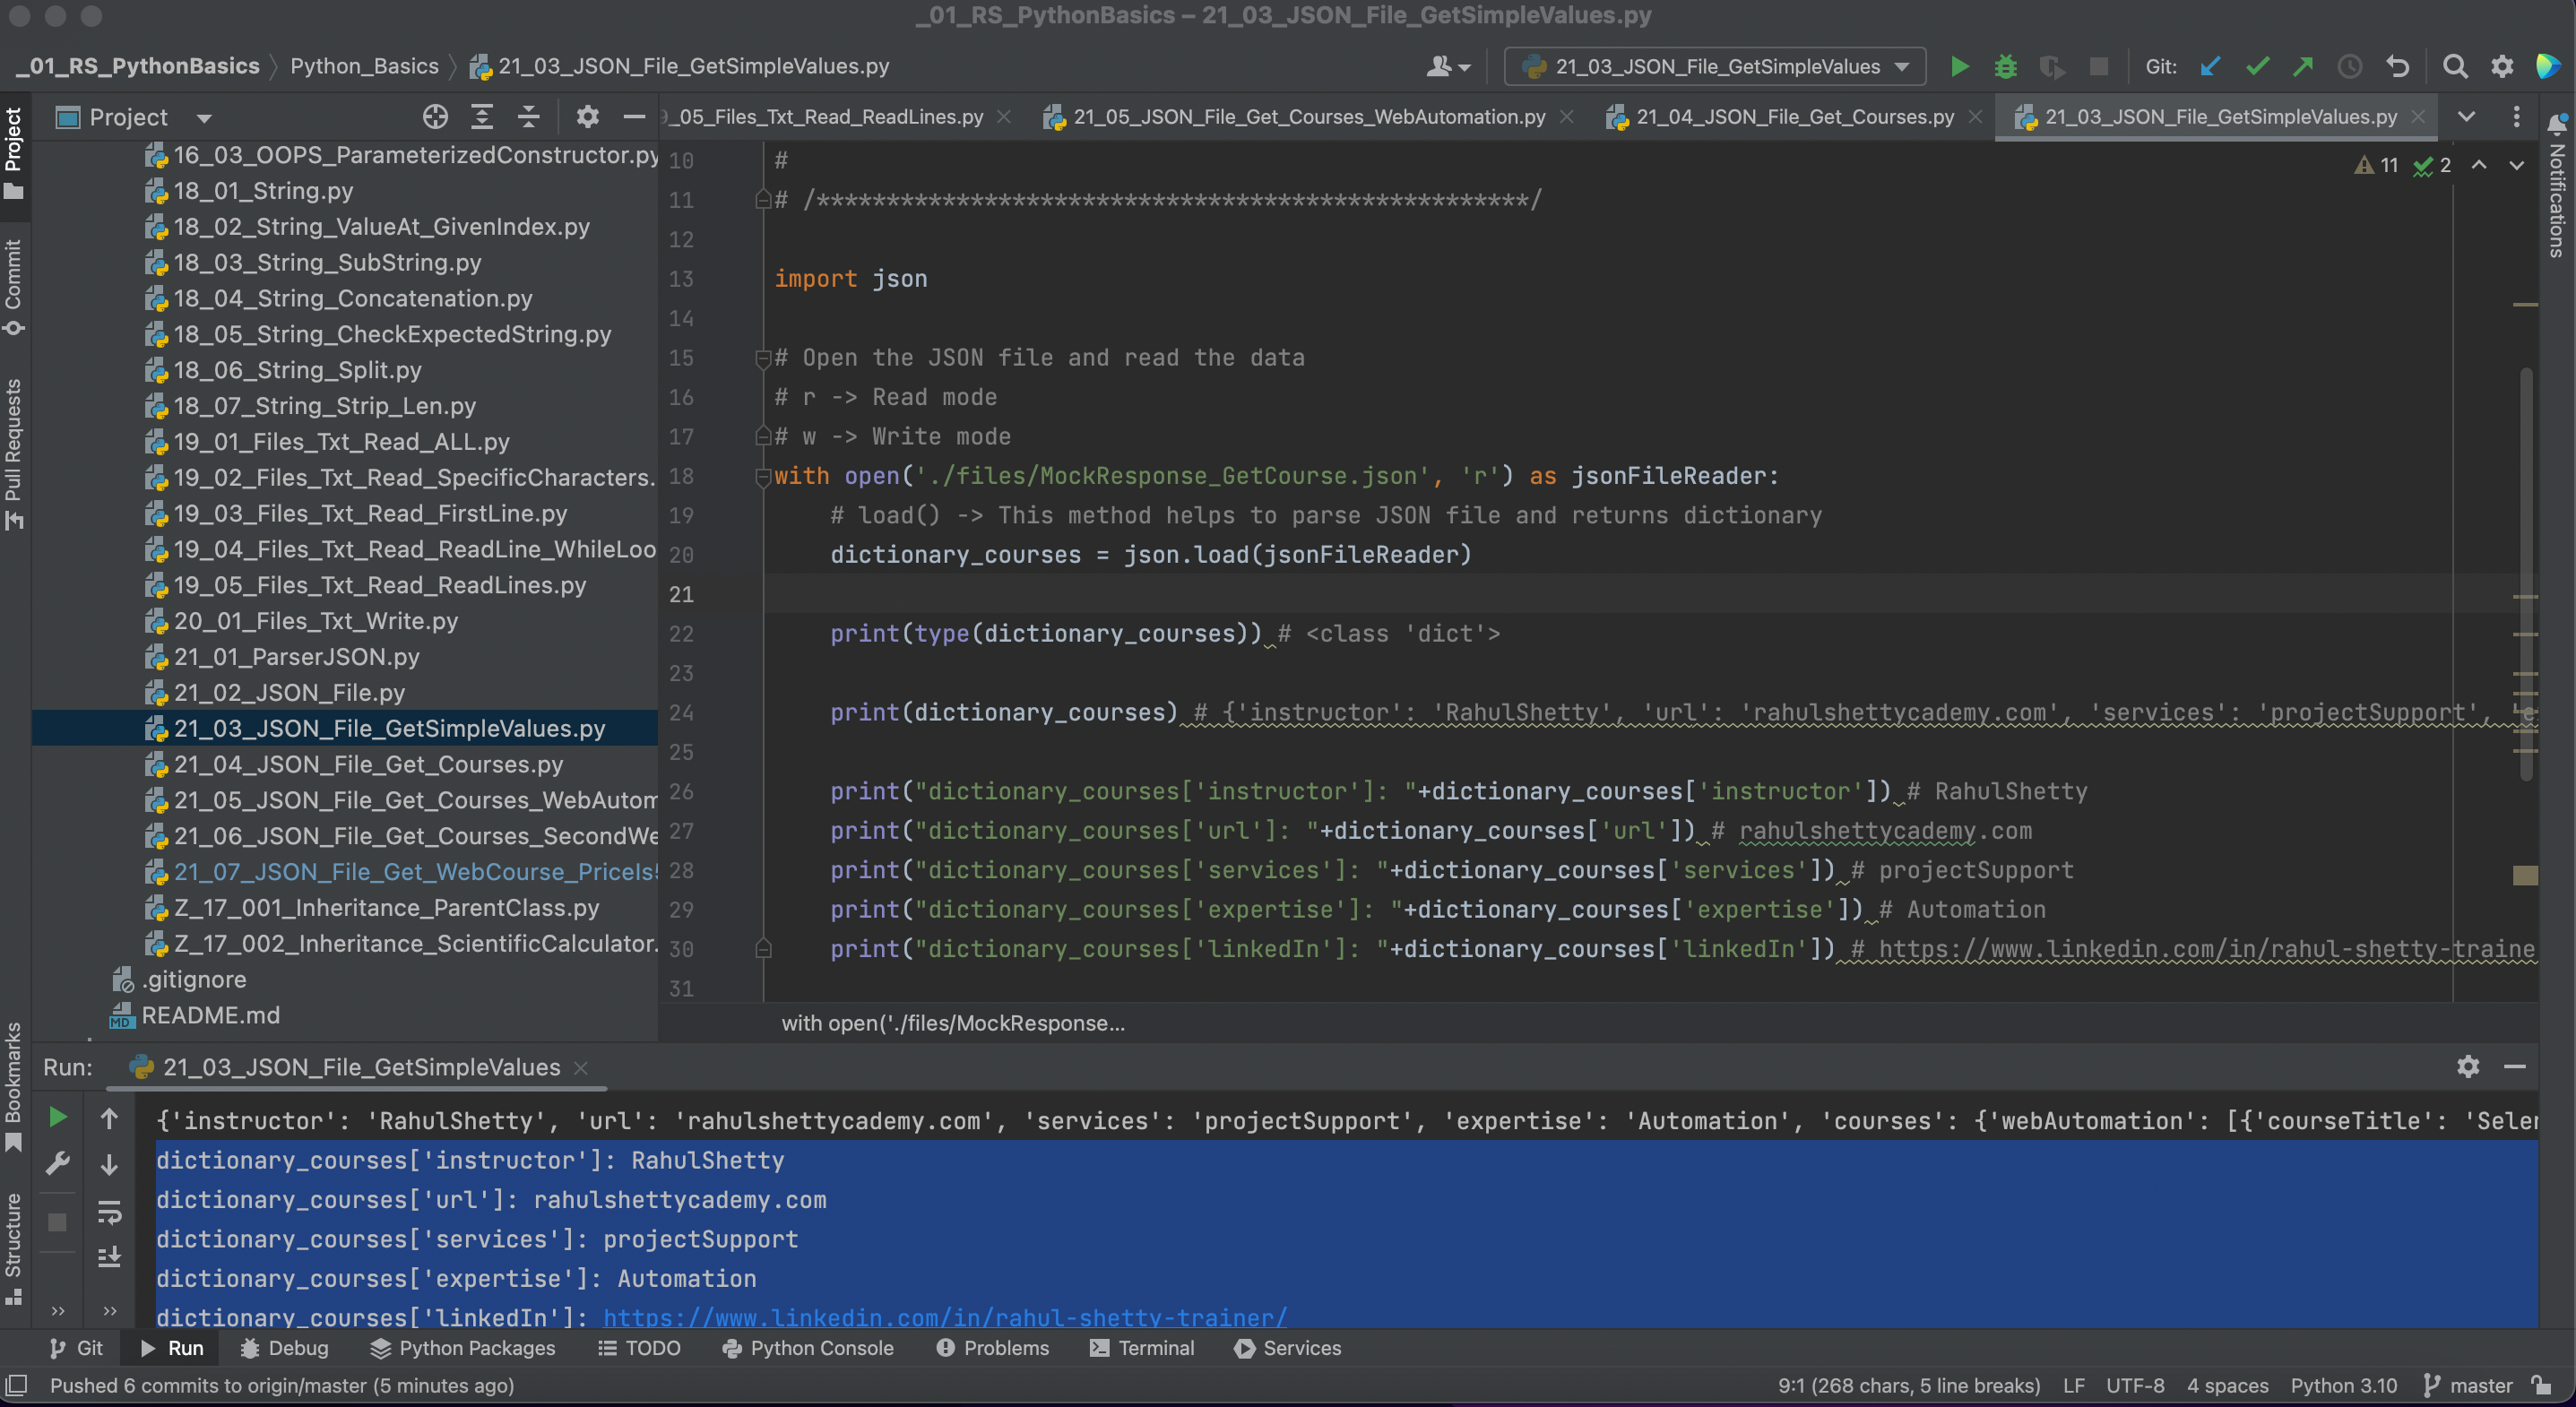
Task: Switch to 21_05_JSON_File_Get_Courses_WebAutomation.py tab
Action: 1309,117
